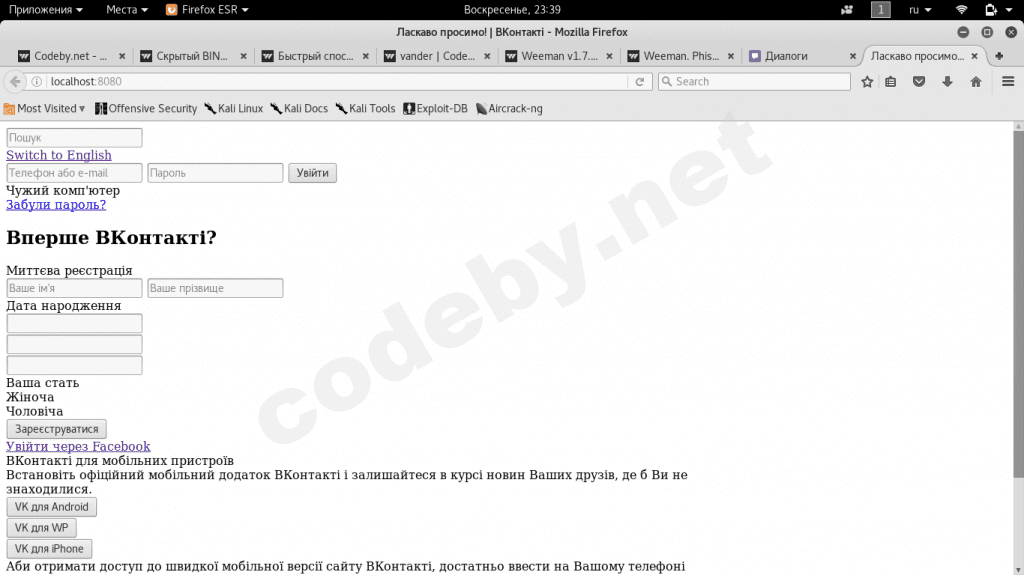Switch to the Weeman v1.7 tab
Image resolution: width=1024 pixels, height=575 pixels.
559,56
